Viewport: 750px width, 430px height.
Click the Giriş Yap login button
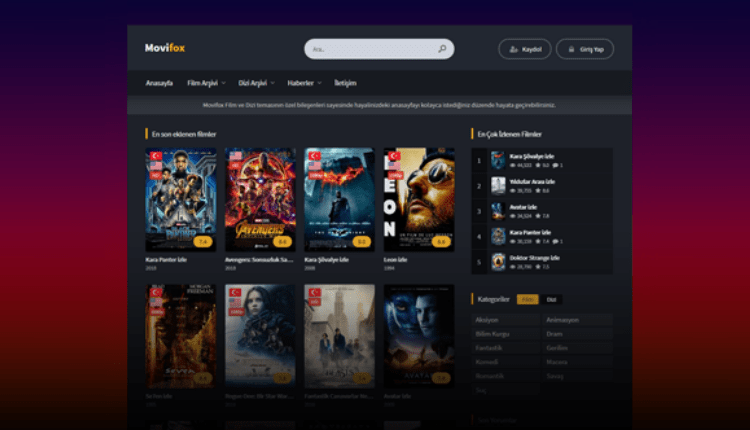pyautogui.click(x=585, y=49)
